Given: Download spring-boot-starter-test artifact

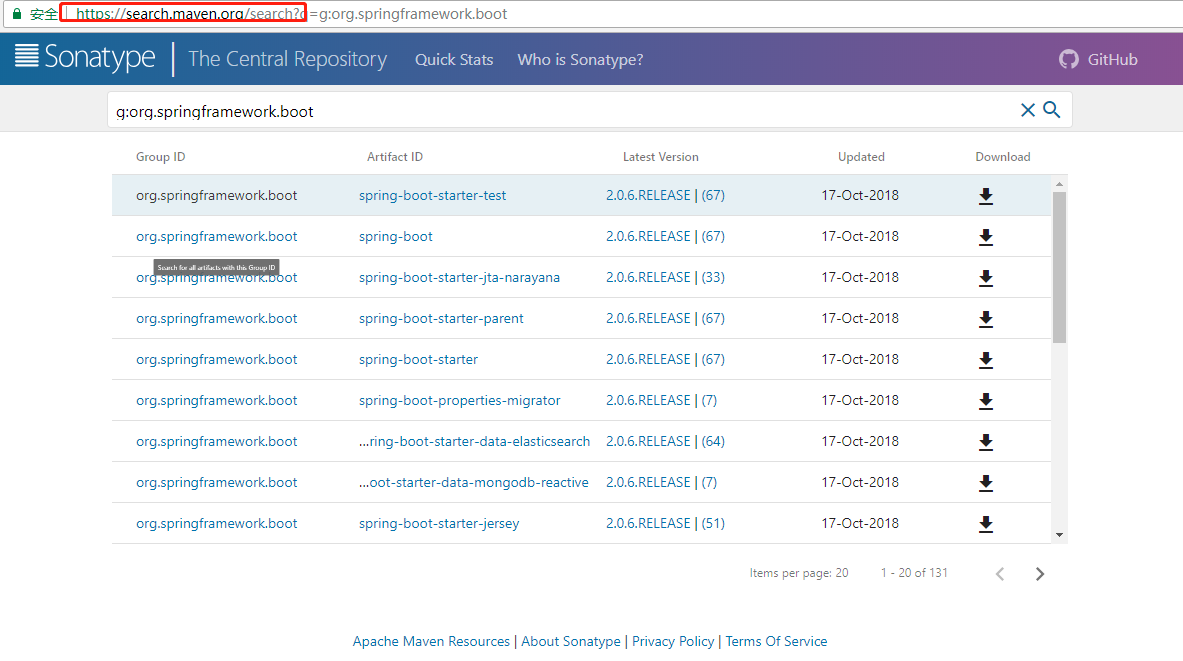Looking at the screenshot, I should (985, 196).
